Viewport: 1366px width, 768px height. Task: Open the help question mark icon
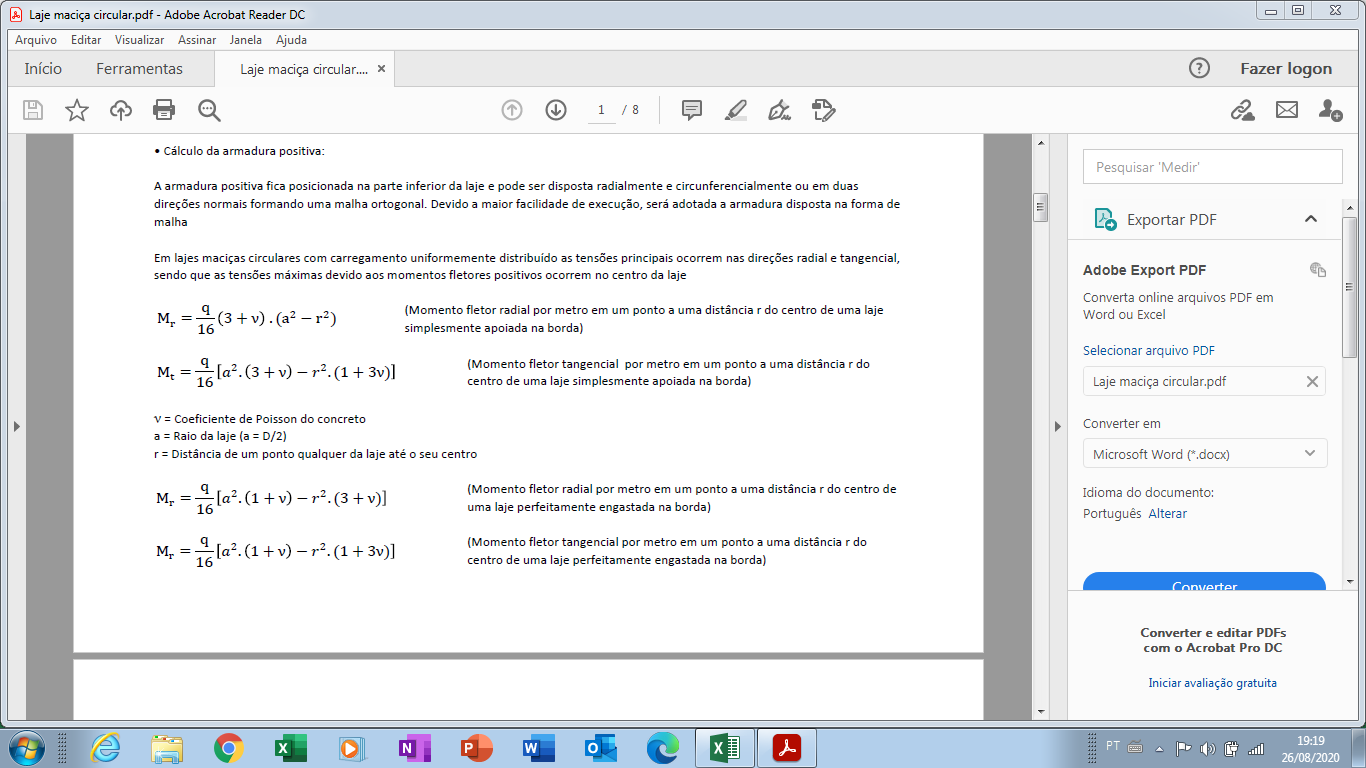point(1199,68)
